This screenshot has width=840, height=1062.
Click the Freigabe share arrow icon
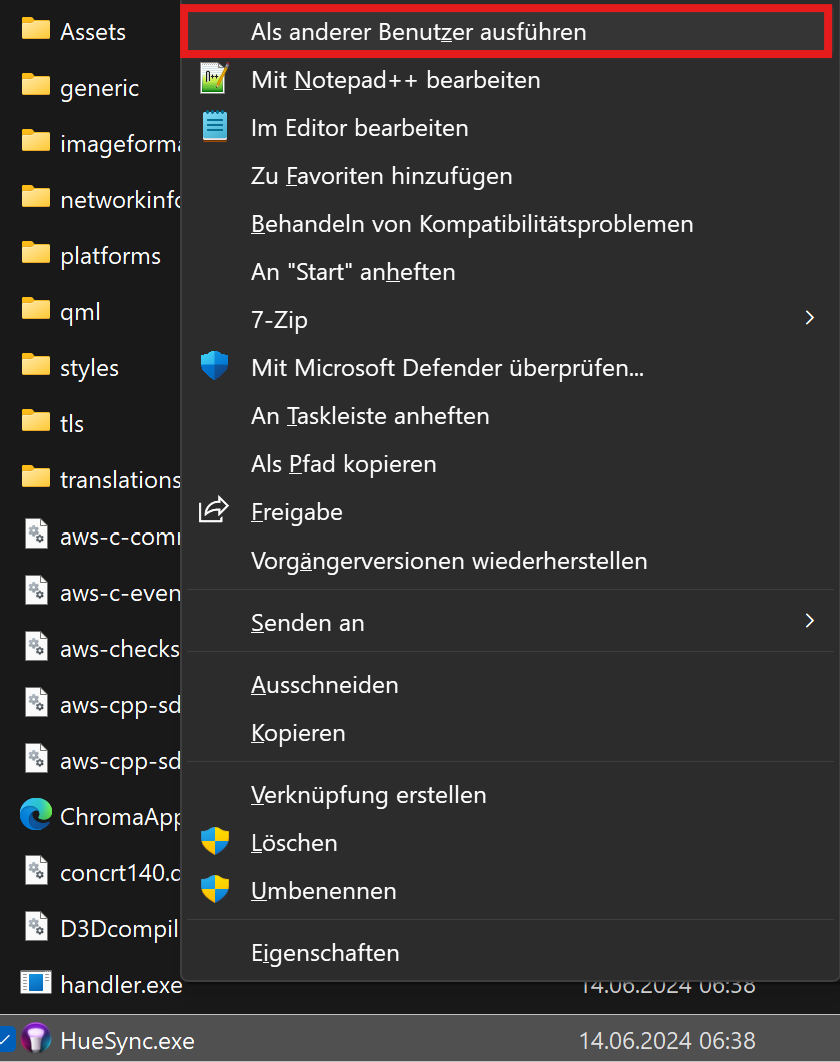[215, 511]
